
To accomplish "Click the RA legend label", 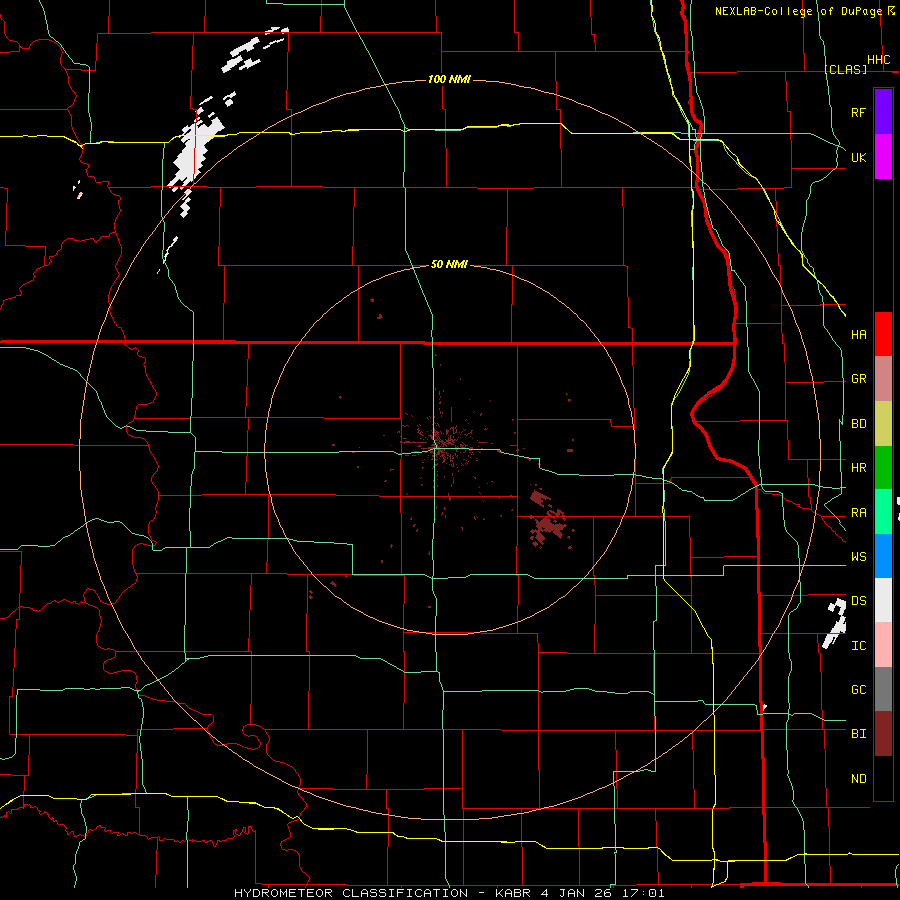I will coord(858,513).
